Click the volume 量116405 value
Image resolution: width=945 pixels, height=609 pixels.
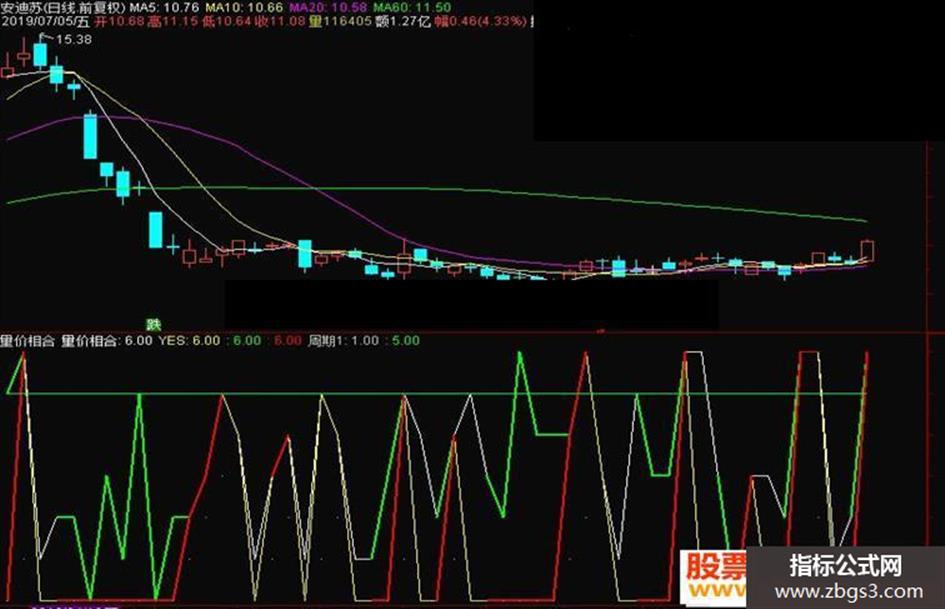[340, 22]
